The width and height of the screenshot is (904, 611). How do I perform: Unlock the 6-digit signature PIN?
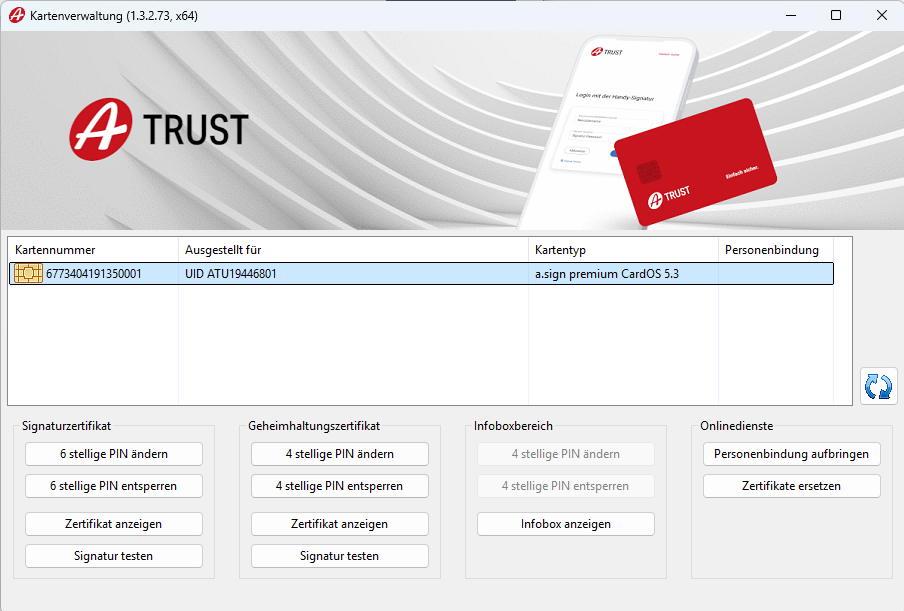tap(114, 486)
